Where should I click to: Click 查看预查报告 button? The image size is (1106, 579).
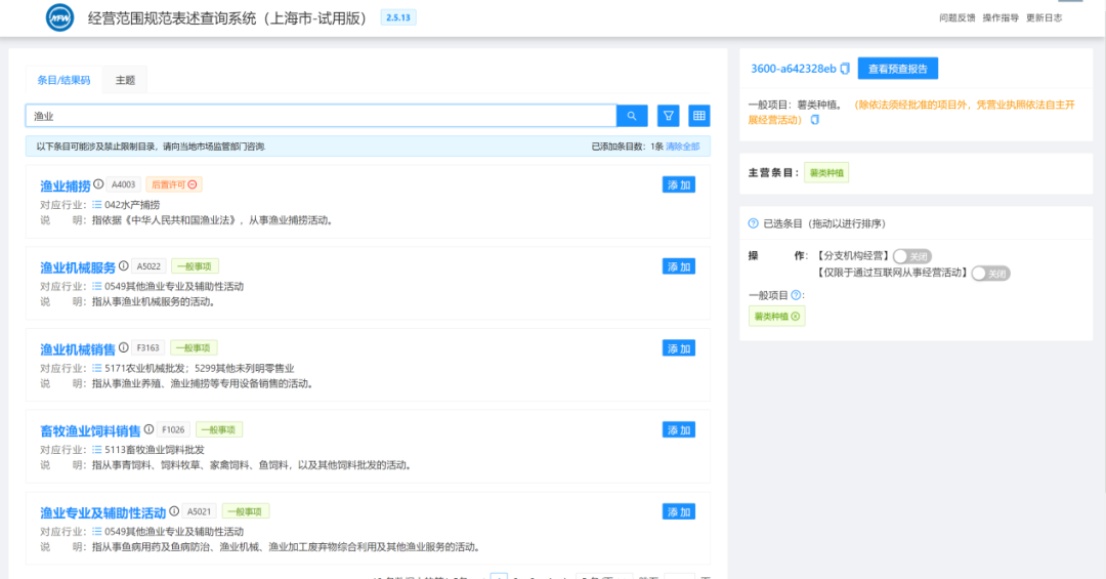coord(898,68)
